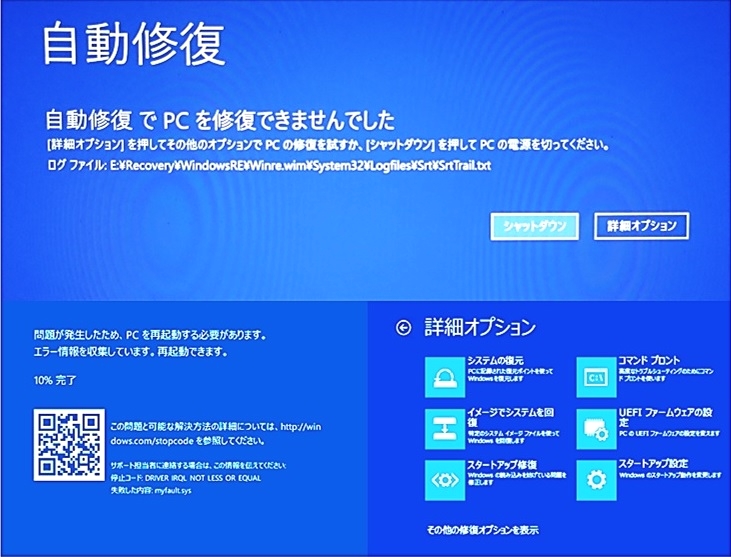Click the myfault.sys failure text

coord(173,491)
